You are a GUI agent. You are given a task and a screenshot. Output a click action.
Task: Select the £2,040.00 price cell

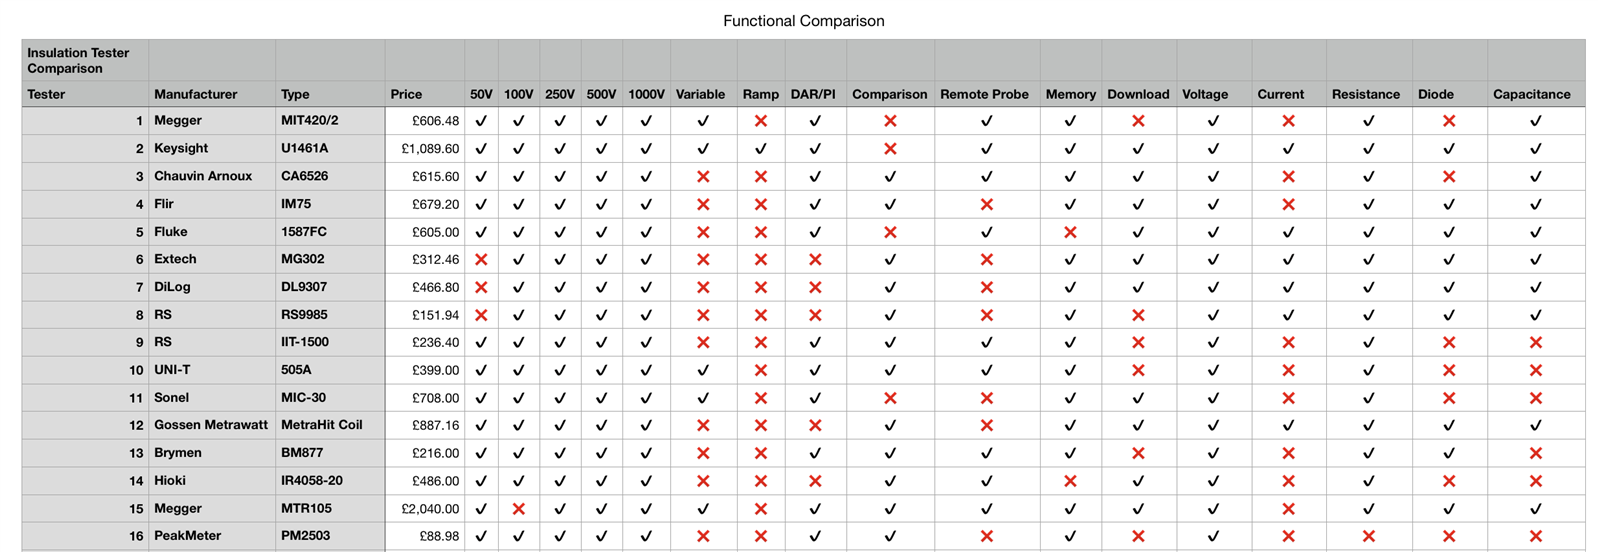tap(430, 509)
